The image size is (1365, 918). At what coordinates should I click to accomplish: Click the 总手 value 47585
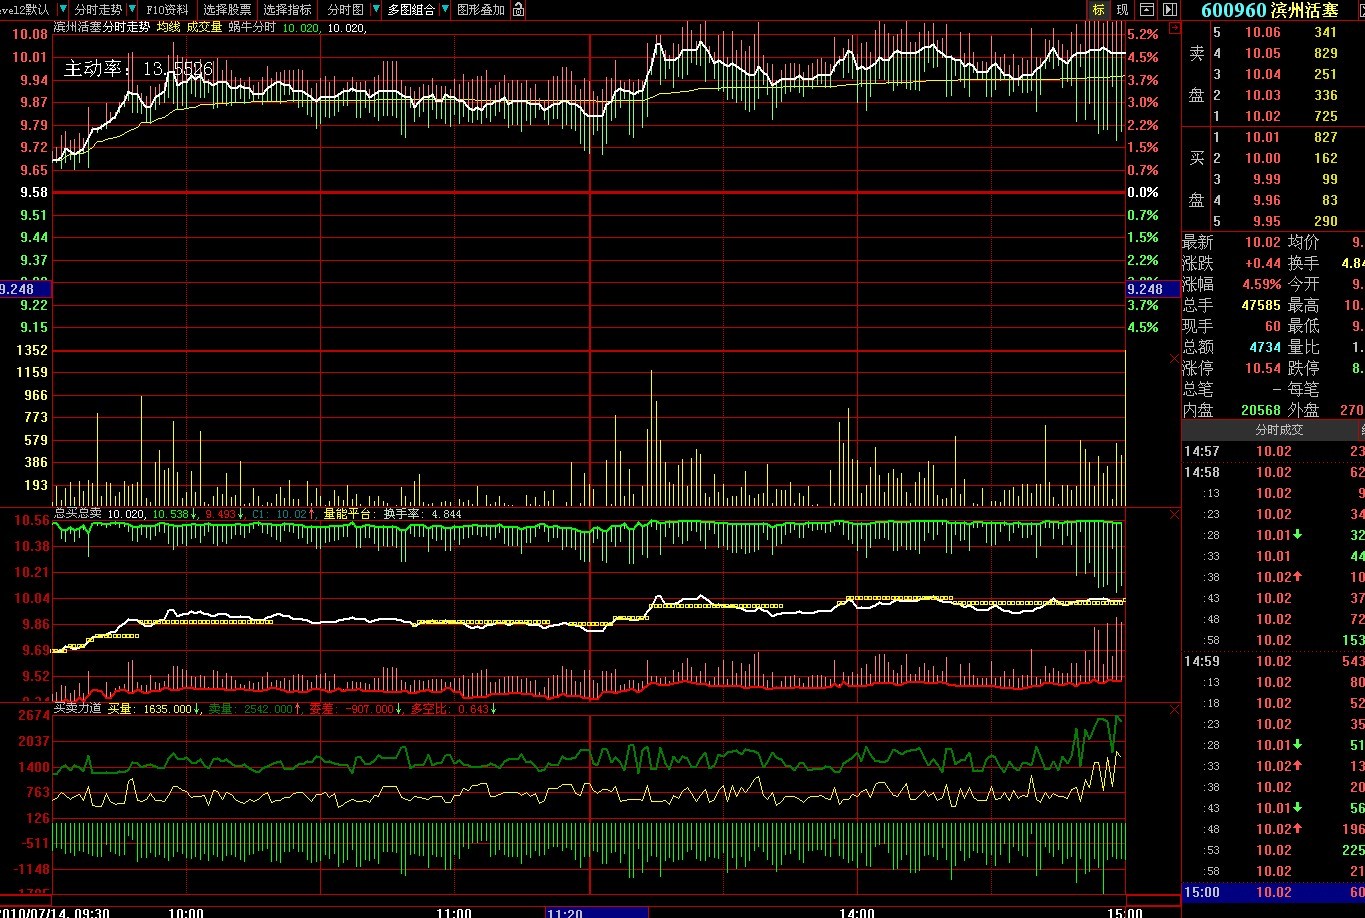[x=1261, y=305]
